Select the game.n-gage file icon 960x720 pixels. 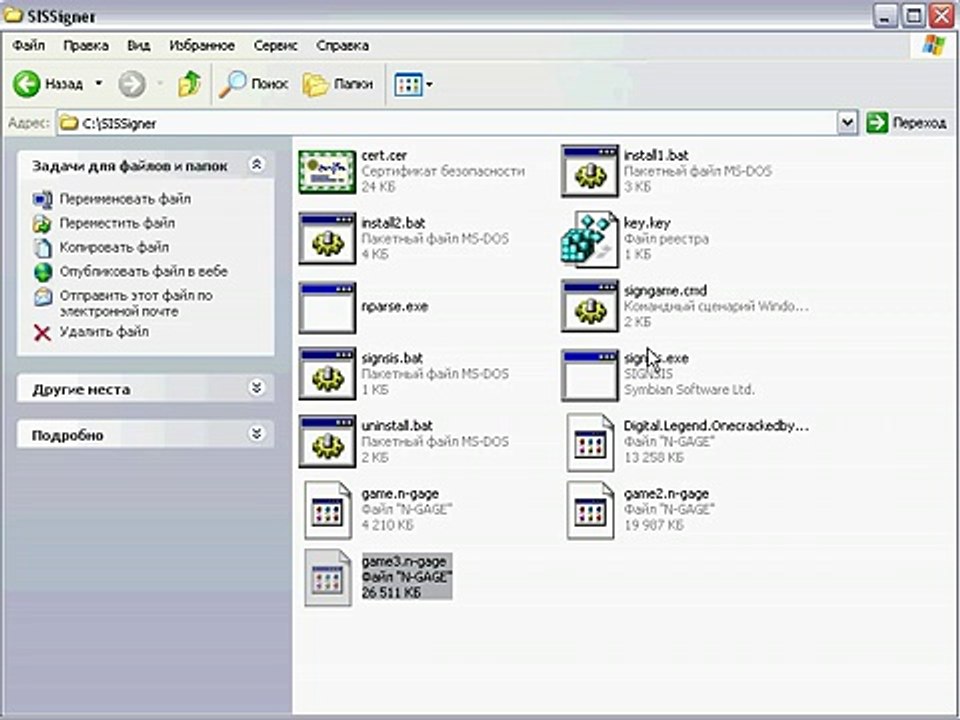[x=328, y=510]
